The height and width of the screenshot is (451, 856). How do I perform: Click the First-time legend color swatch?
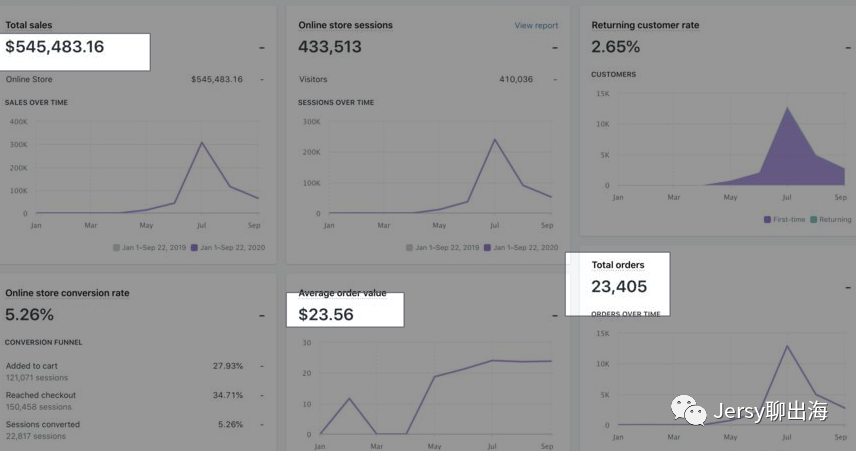tap(767, 219)
